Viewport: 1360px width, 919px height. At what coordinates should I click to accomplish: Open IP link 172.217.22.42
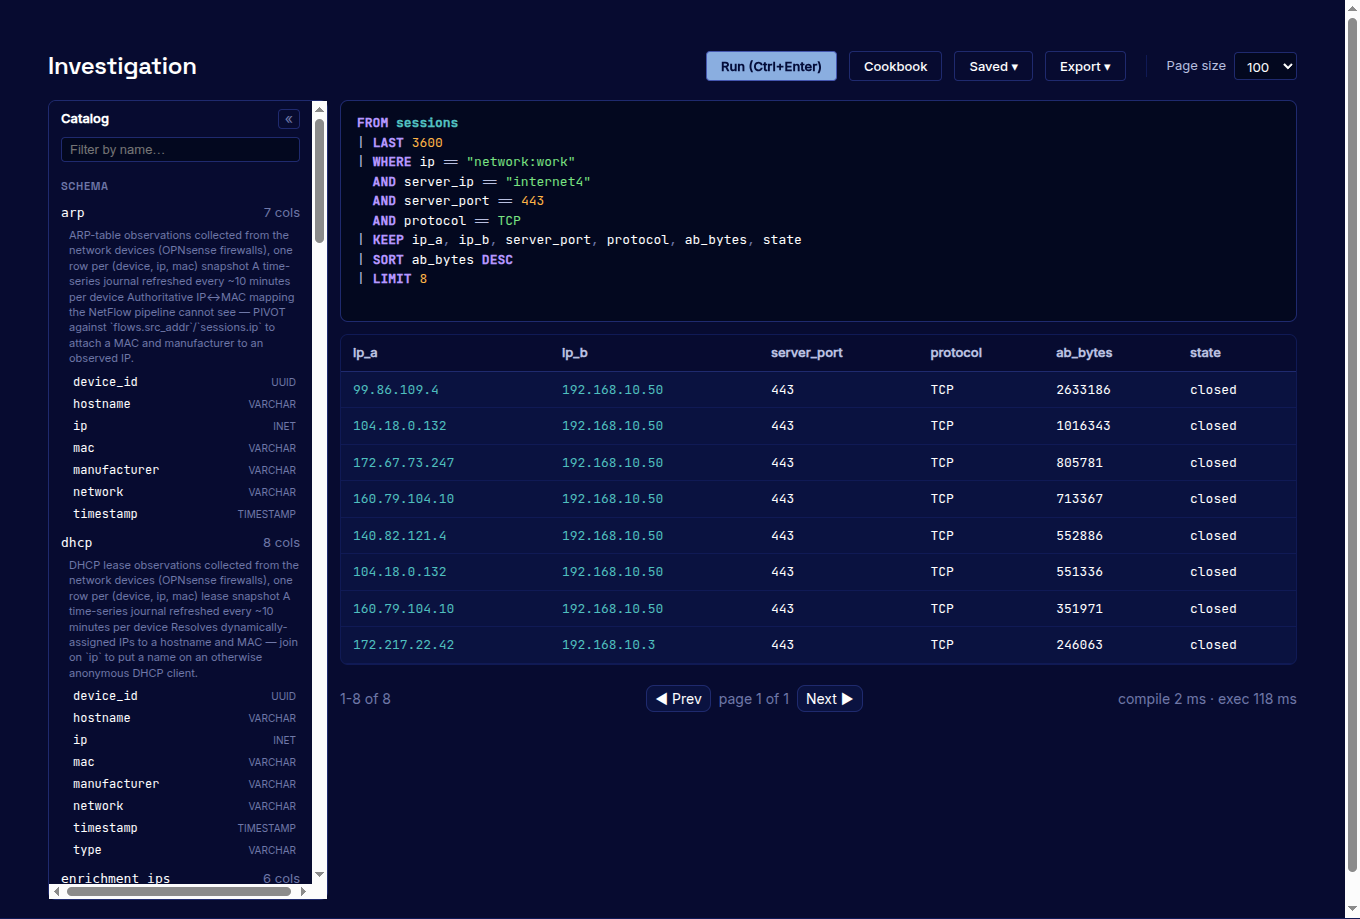tap(404, 645)
